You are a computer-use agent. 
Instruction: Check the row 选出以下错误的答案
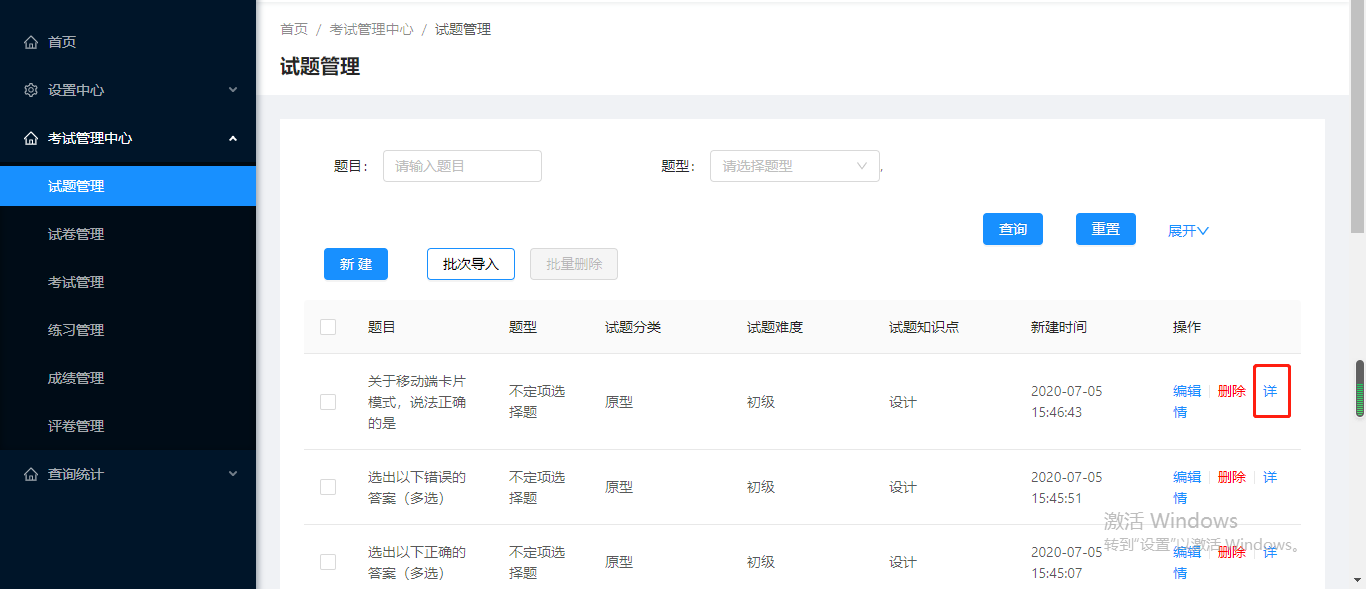click(328, 487)
